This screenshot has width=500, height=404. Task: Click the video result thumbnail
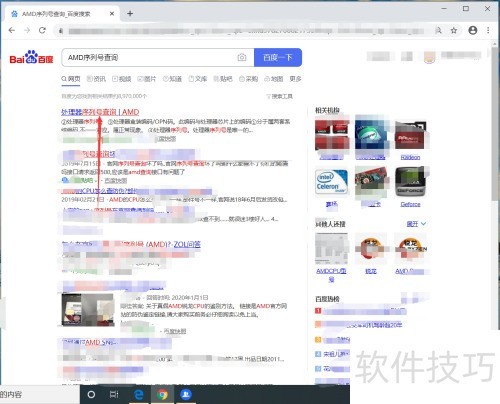[x=88, y=310]
